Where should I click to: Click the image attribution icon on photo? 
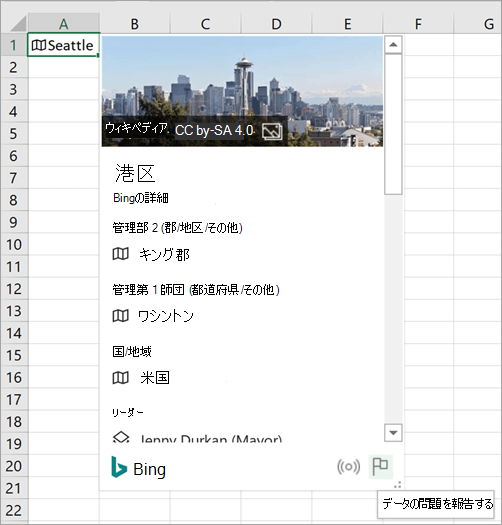(272, 131)
